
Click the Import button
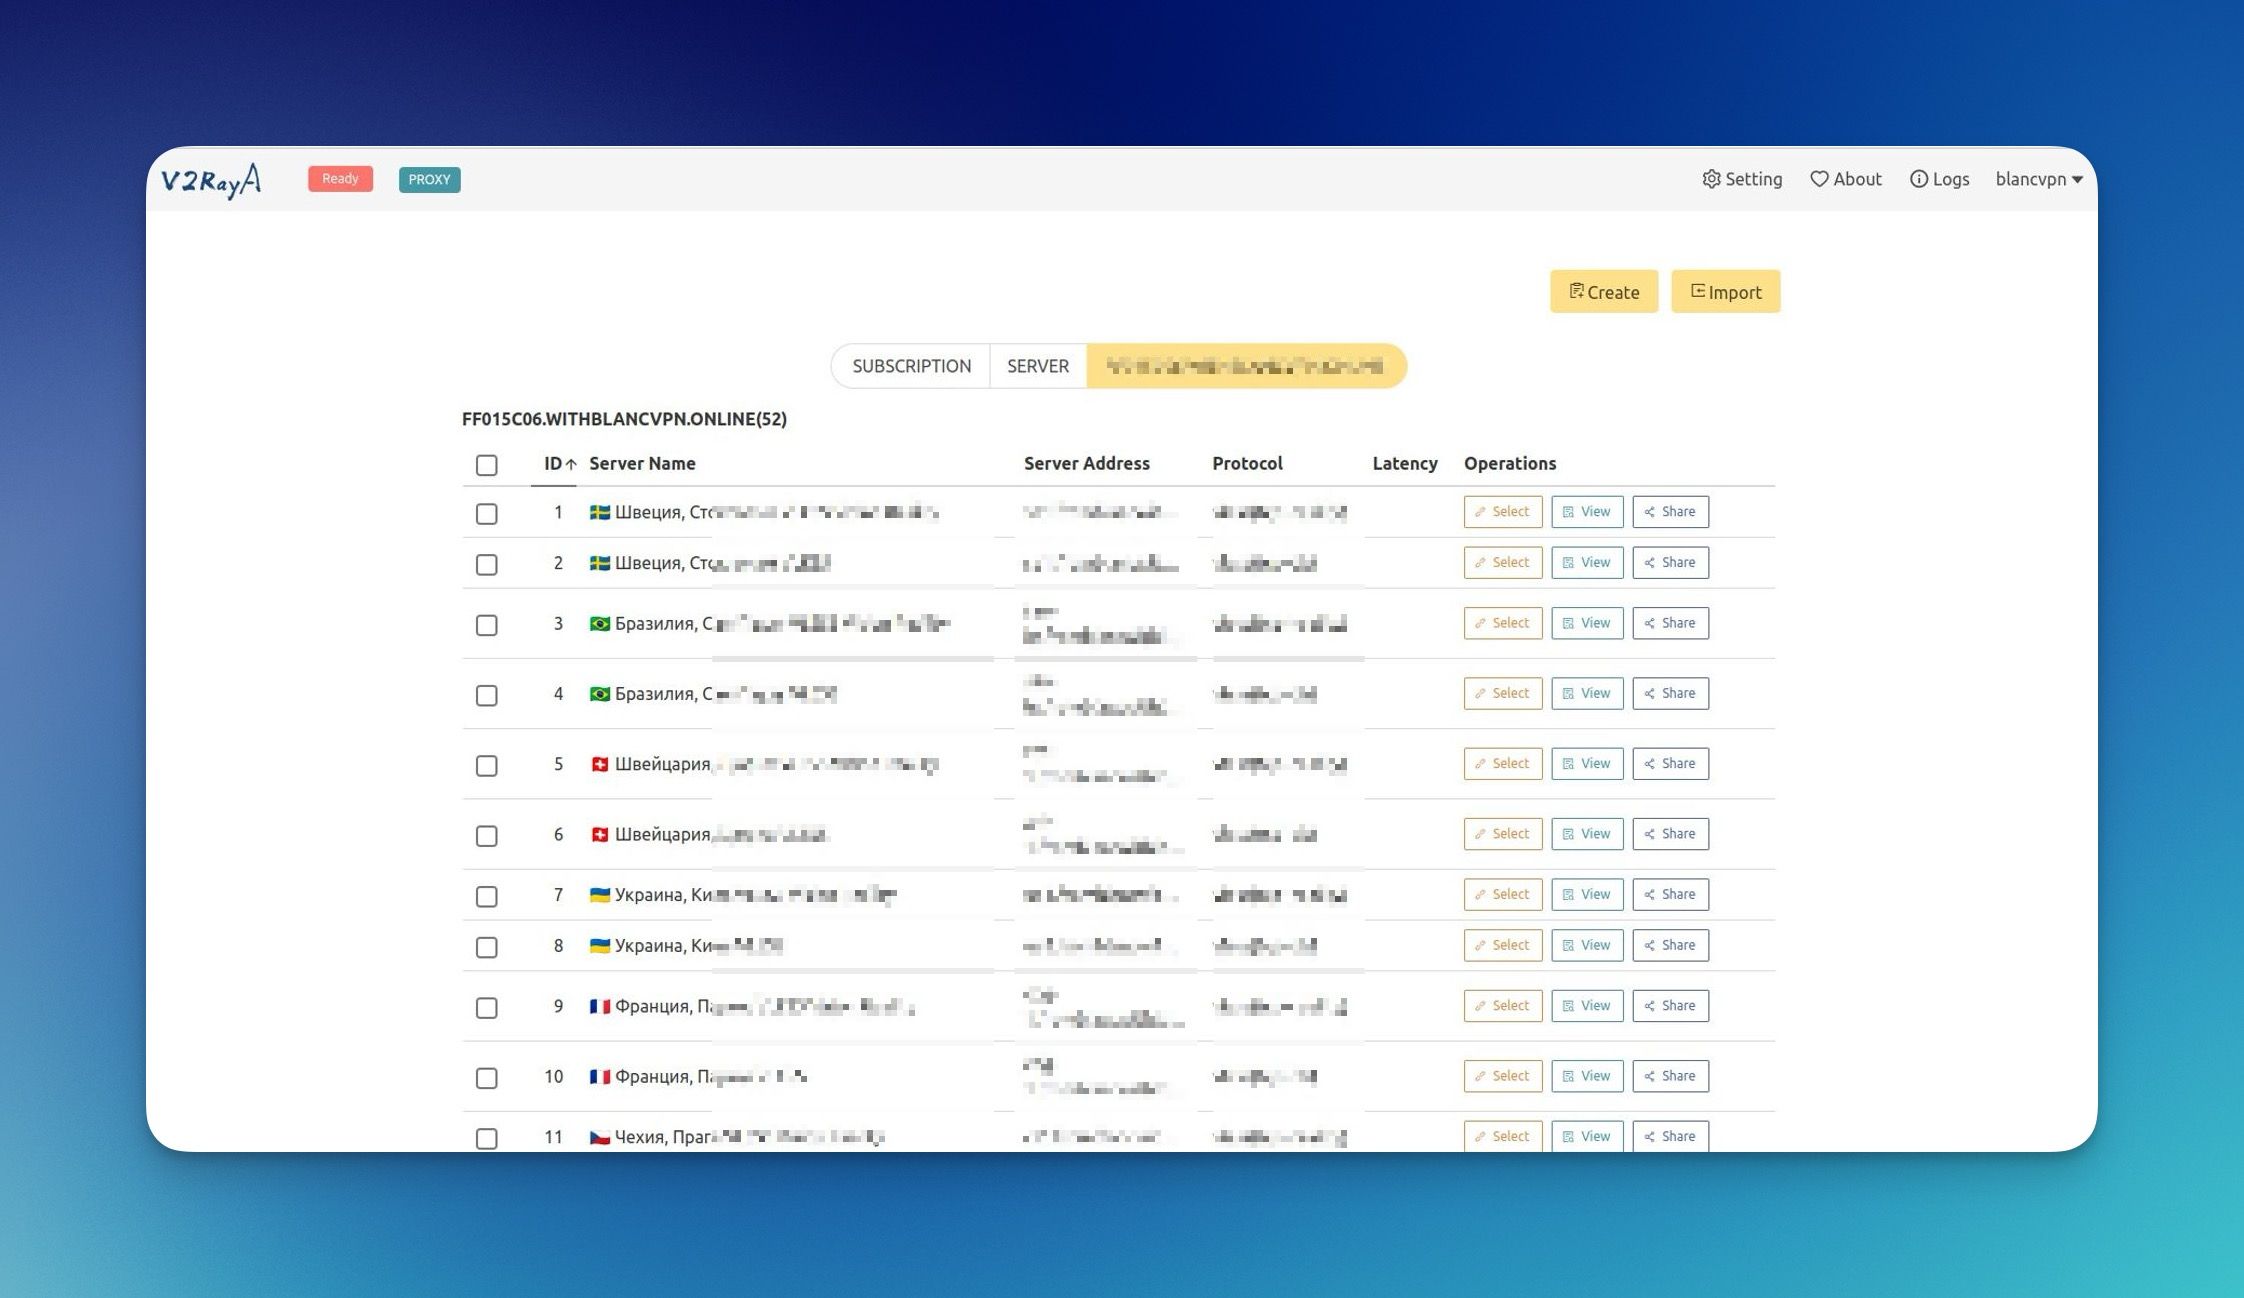point(1725,292)
